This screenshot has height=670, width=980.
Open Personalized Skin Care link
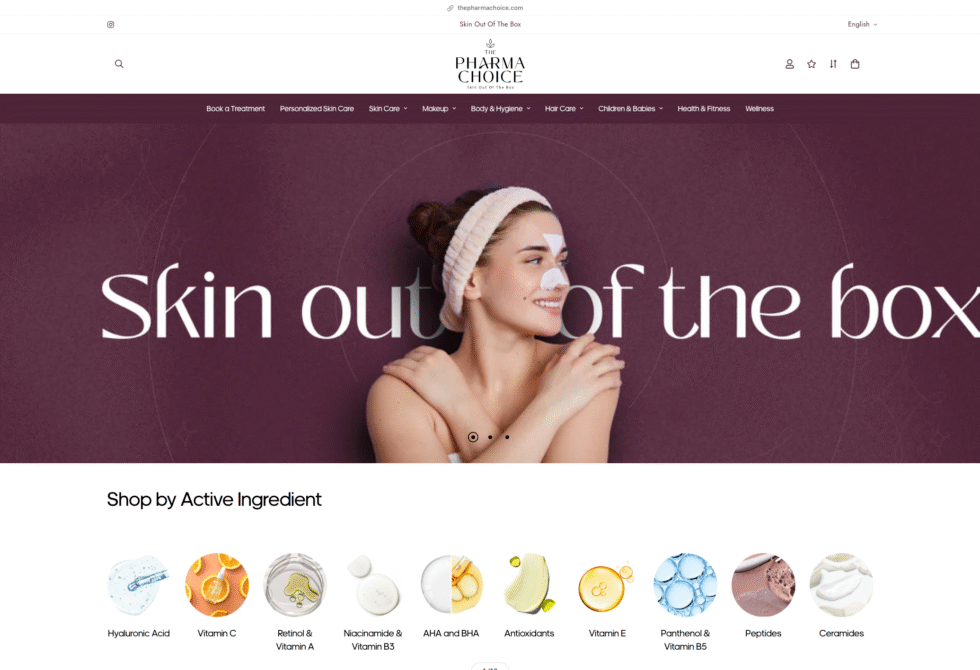point(317,109)
